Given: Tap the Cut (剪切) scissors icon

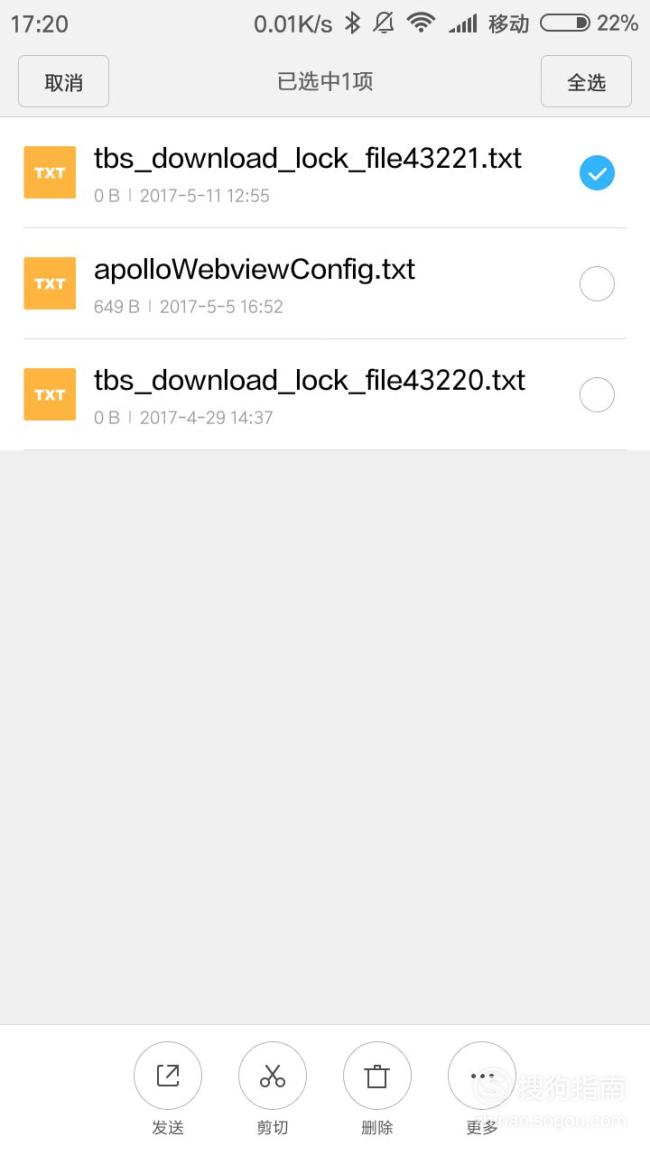Looking at the screenshot, I should (272, 1075).
